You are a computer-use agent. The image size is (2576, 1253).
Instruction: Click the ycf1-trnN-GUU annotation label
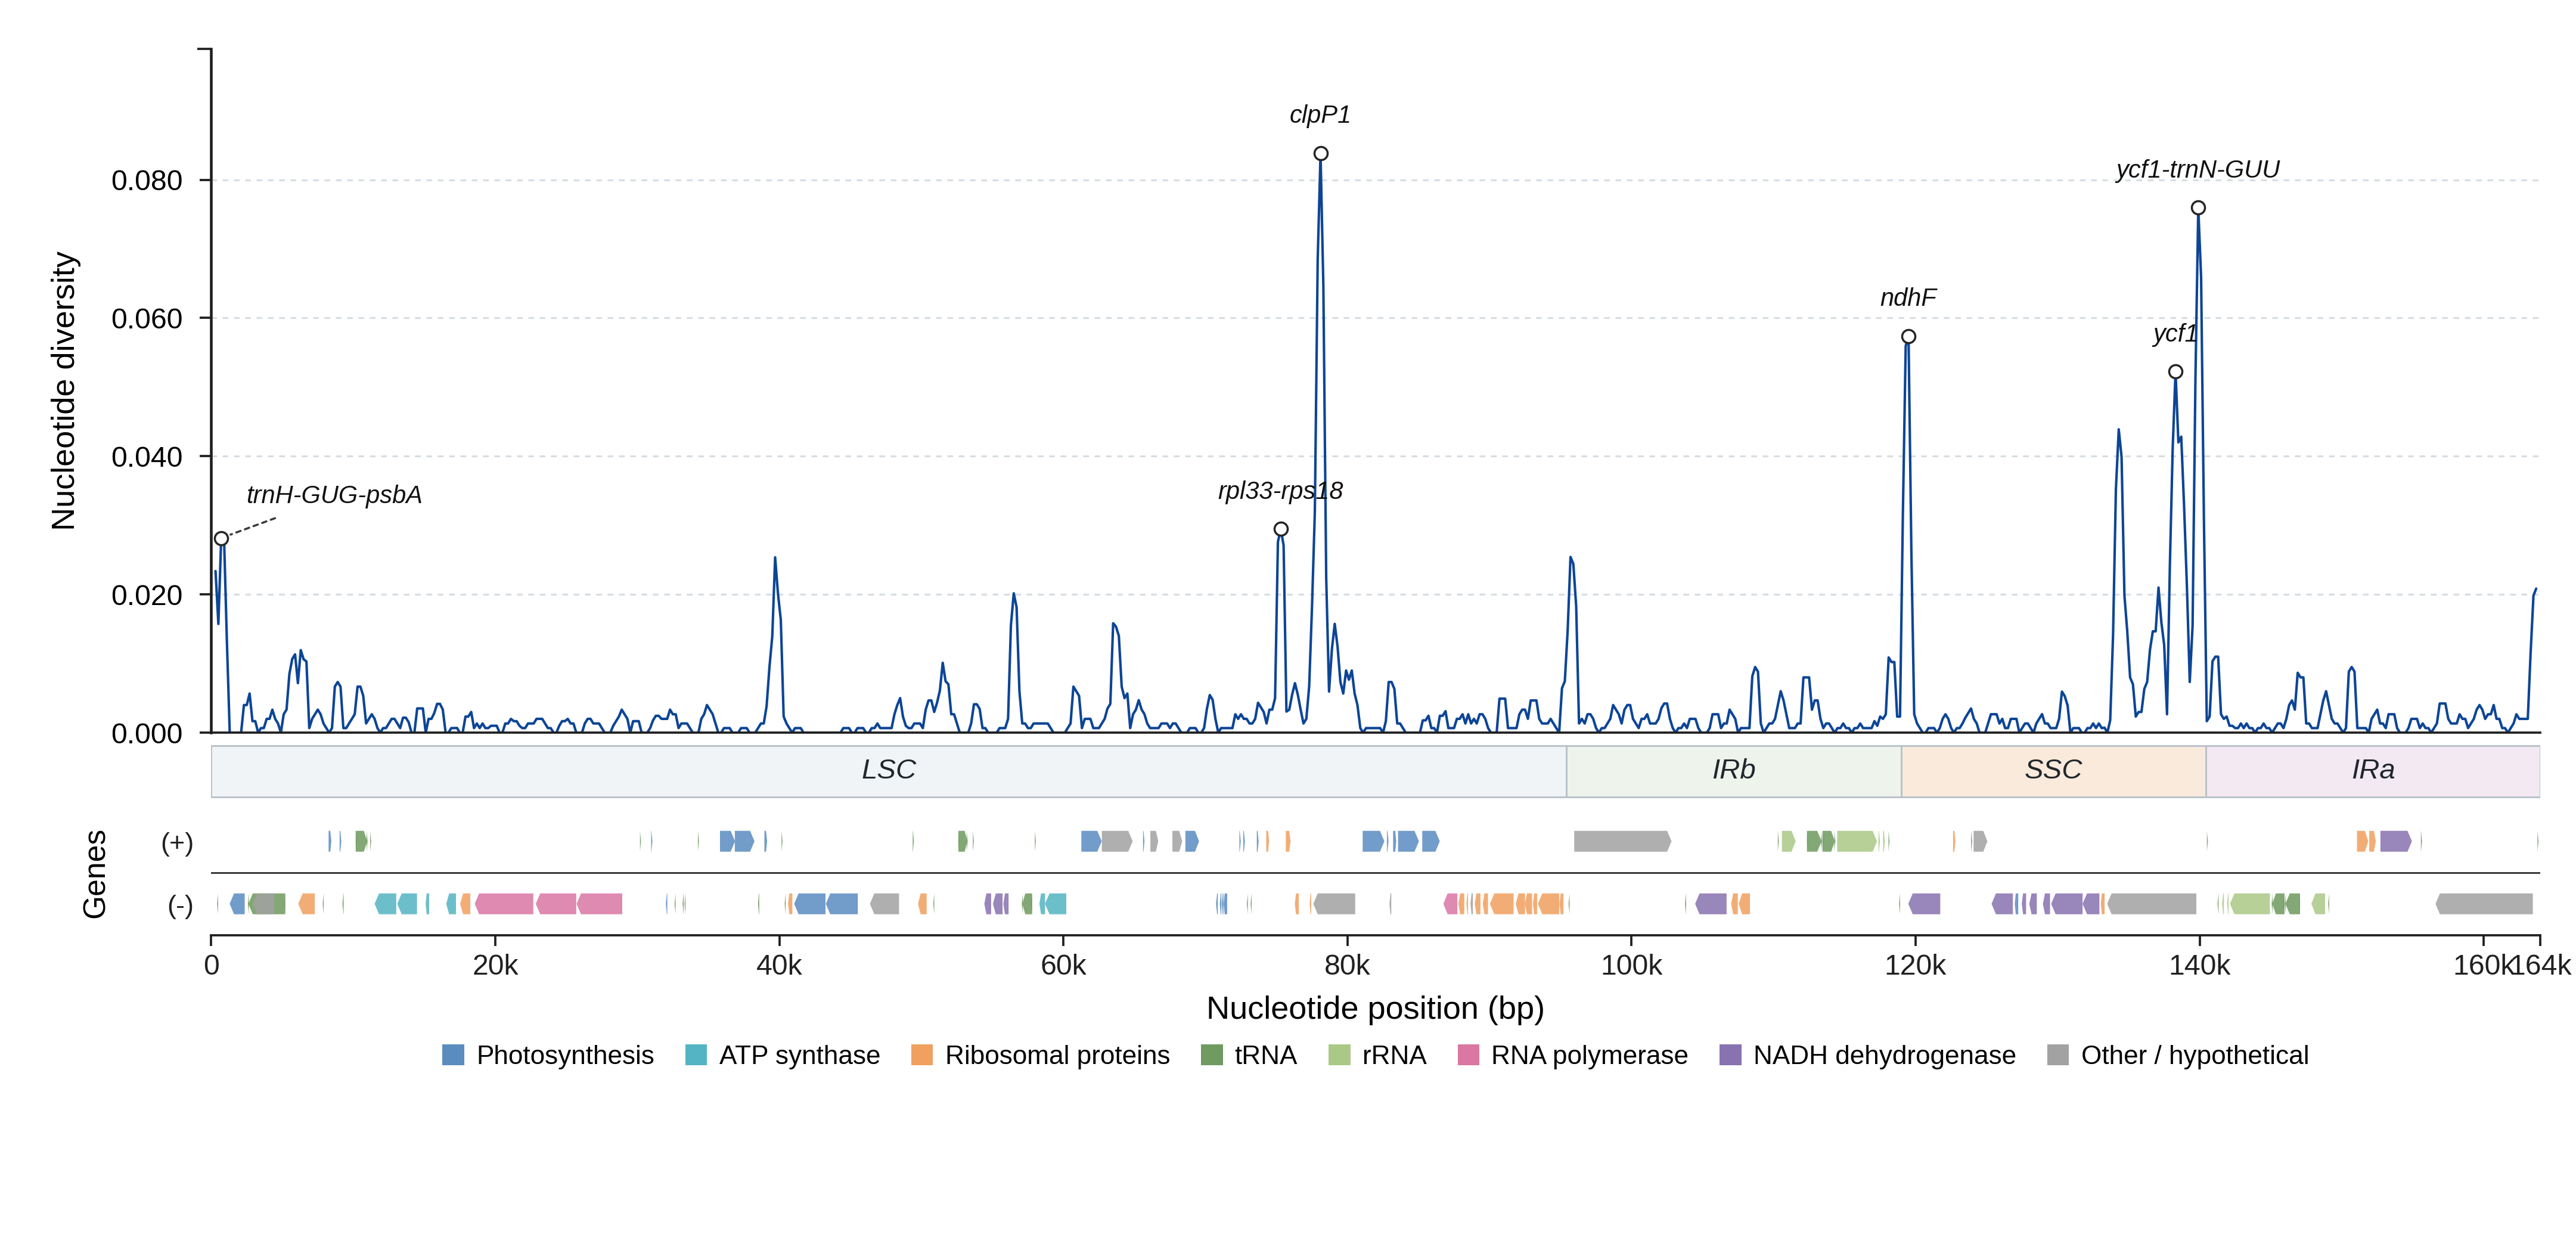tap(2198, 169)
